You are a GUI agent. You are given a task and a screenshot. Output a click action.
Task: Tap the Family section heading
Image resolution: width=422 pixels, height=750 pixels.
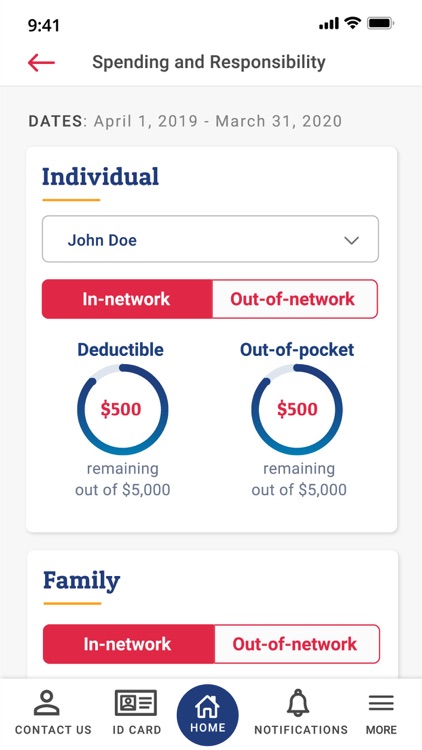[82, 581]
